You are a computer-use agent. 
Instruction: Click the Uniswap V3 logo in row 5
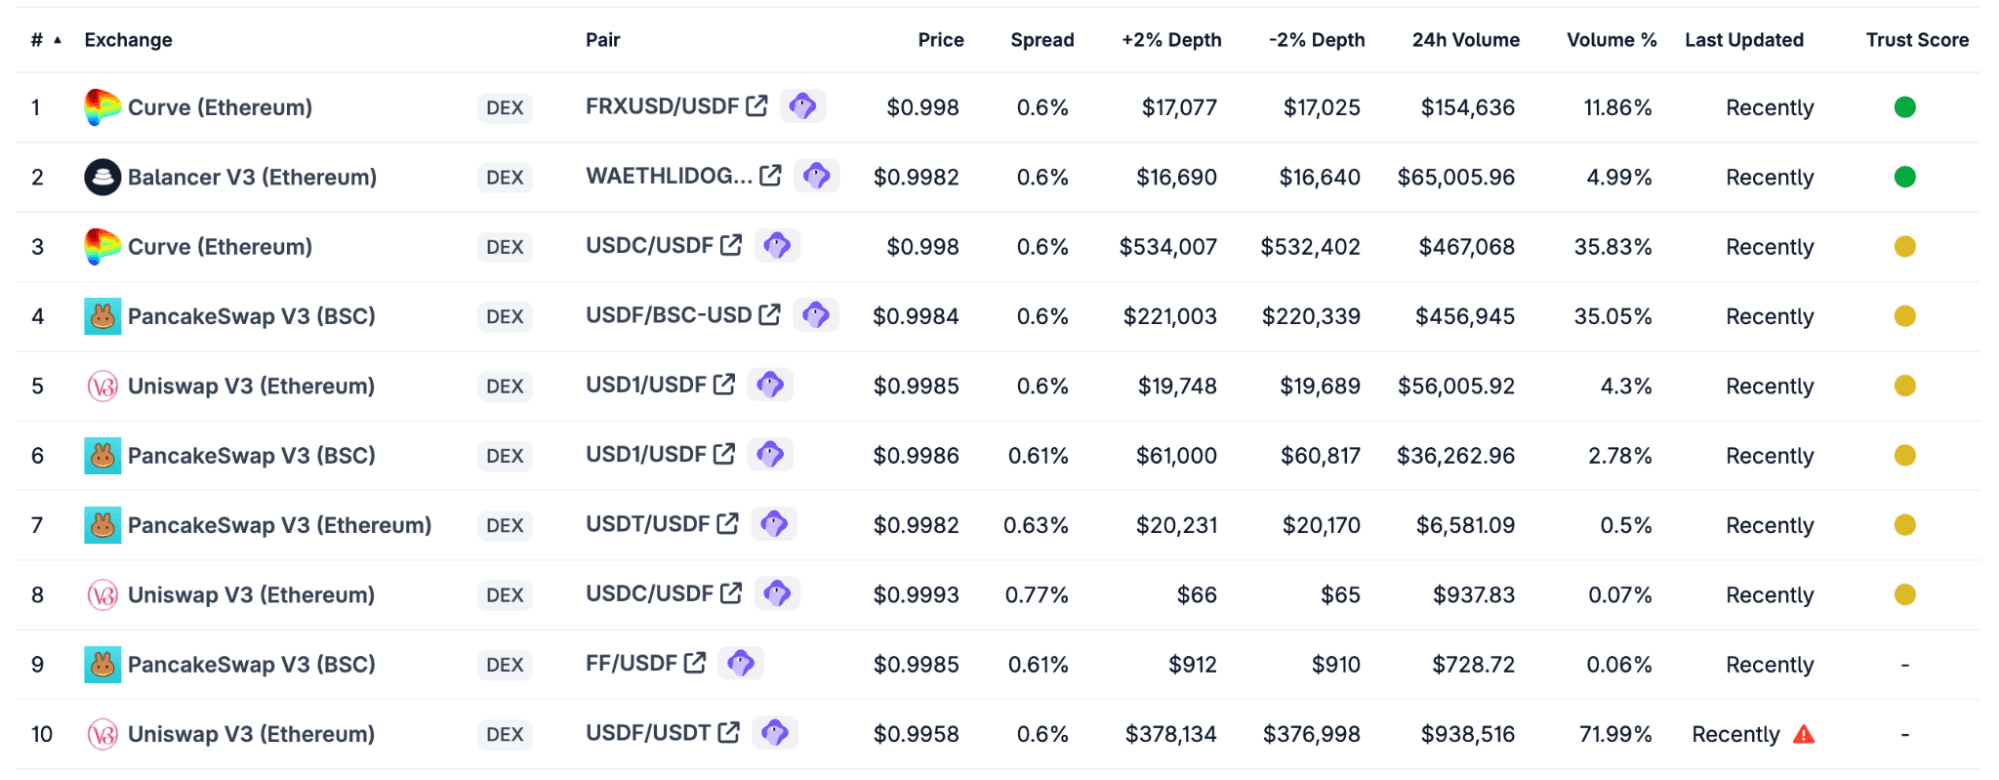point(102,386)
